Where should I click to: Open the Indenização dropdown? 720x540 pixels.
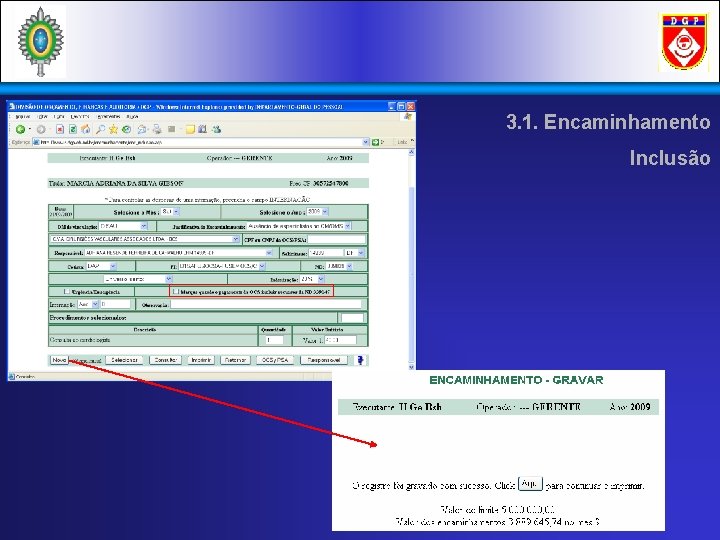point(312,279)
